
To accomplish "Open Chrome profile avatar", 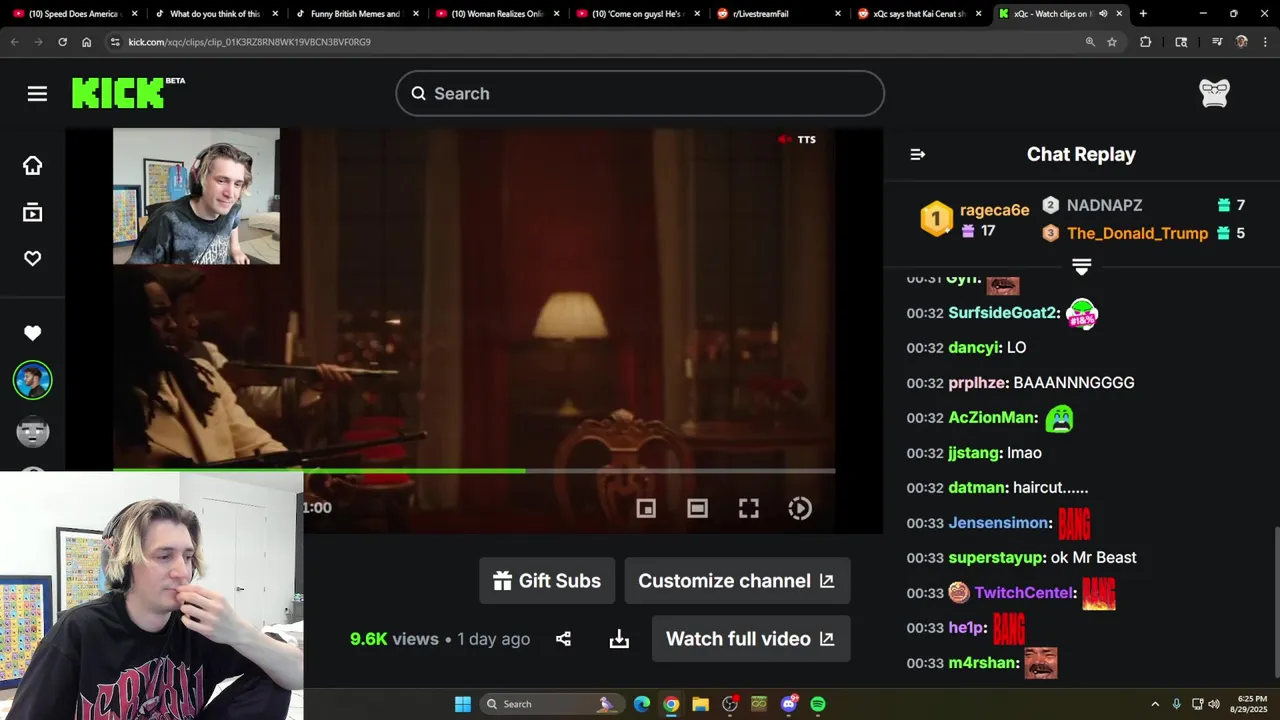I will 1242,42.
